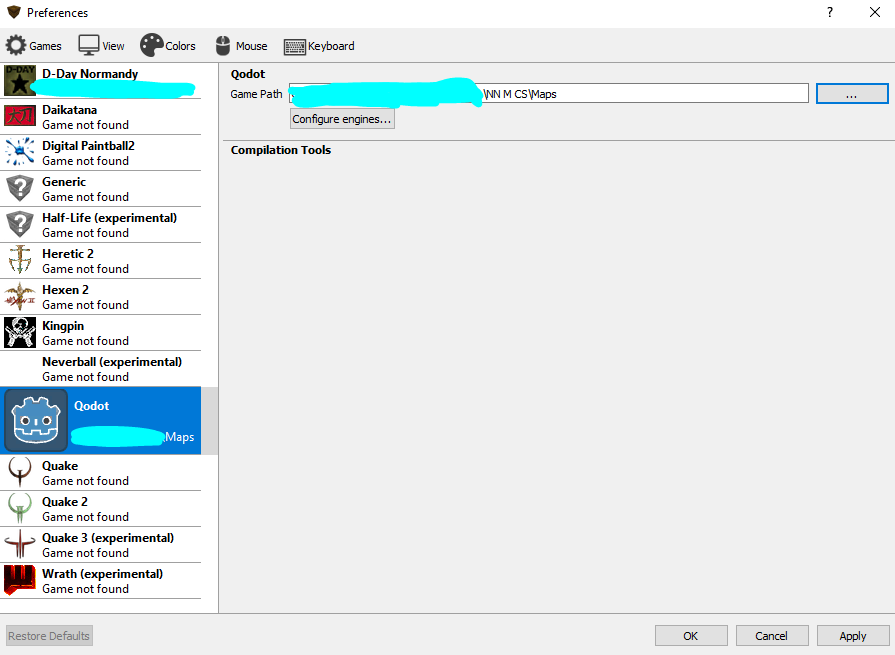
Task: Click the Digital Paintball2 splat icon
Action: point(20,151)
